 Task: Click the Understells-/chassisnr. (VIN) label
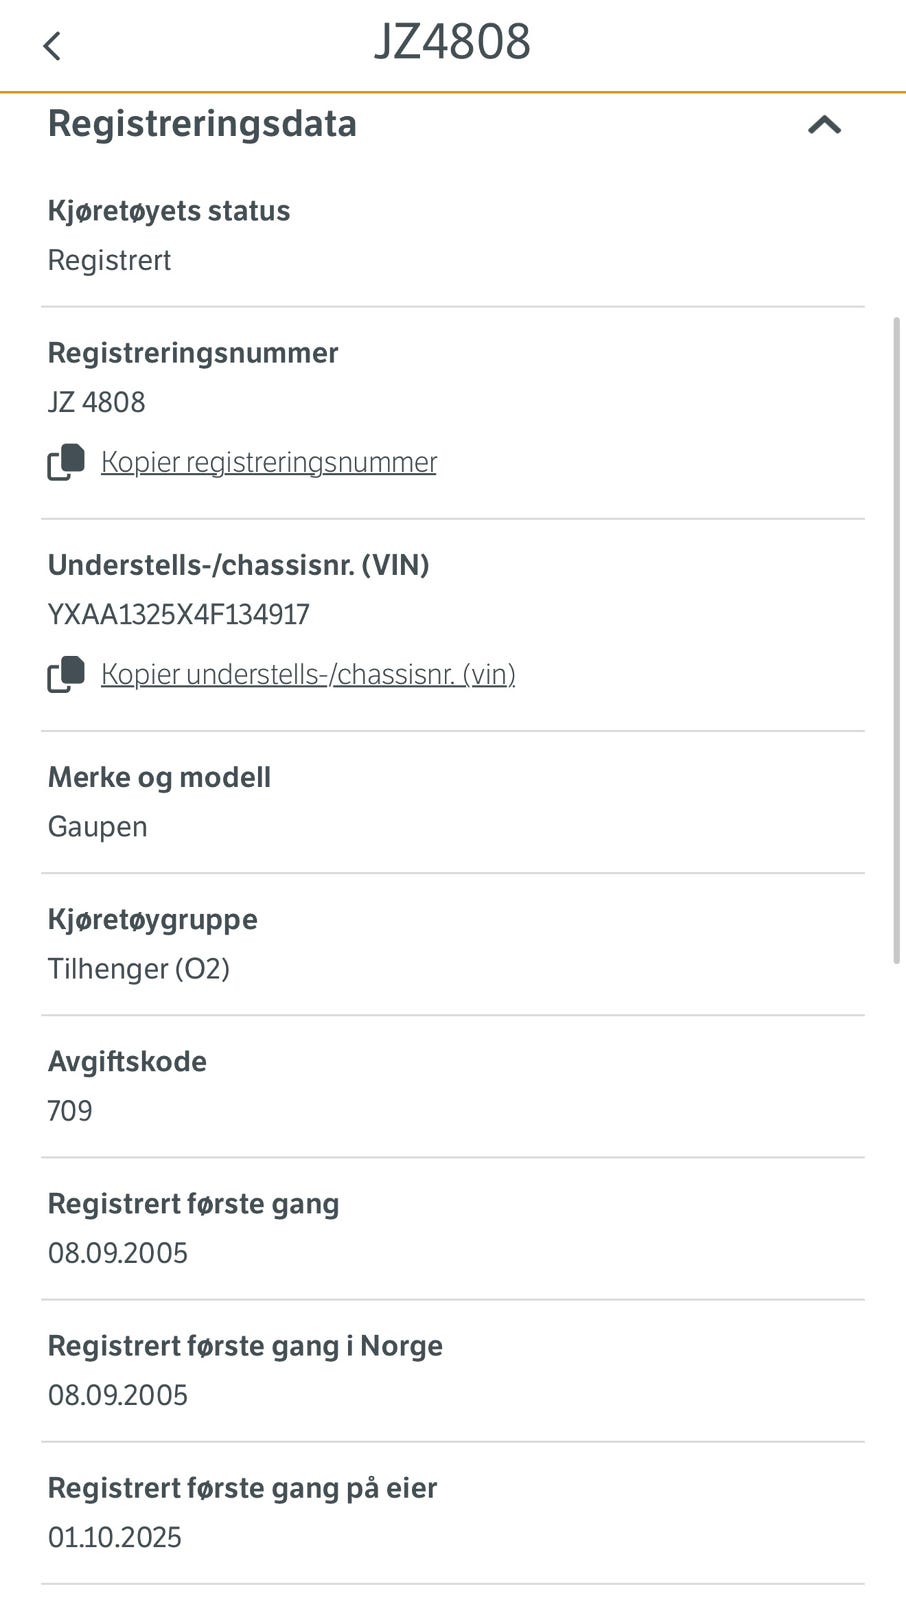(239, 565)
